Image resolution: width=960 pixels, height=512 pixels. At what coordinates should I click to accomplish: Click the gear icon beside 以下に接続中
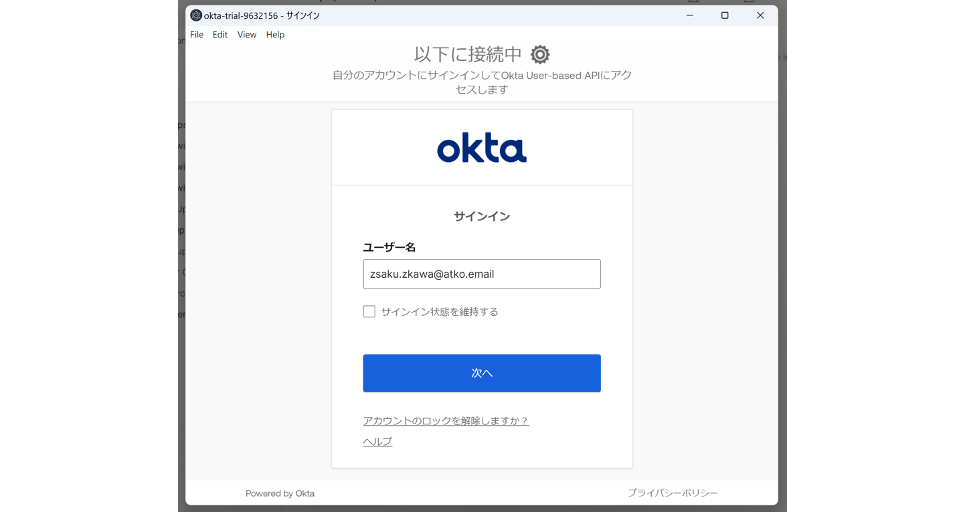click(x=540, y=54)
